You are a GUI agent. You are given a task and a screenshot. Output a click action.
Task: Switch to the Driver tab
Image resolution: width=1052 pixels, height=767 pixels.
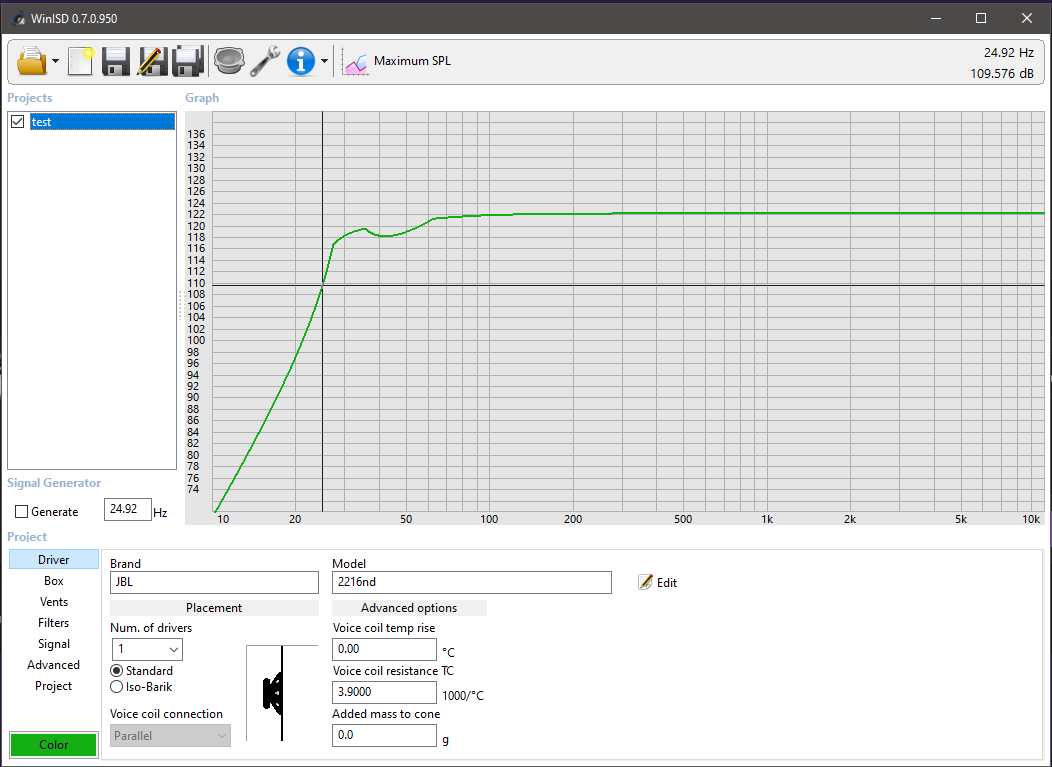tap(54, 560)
